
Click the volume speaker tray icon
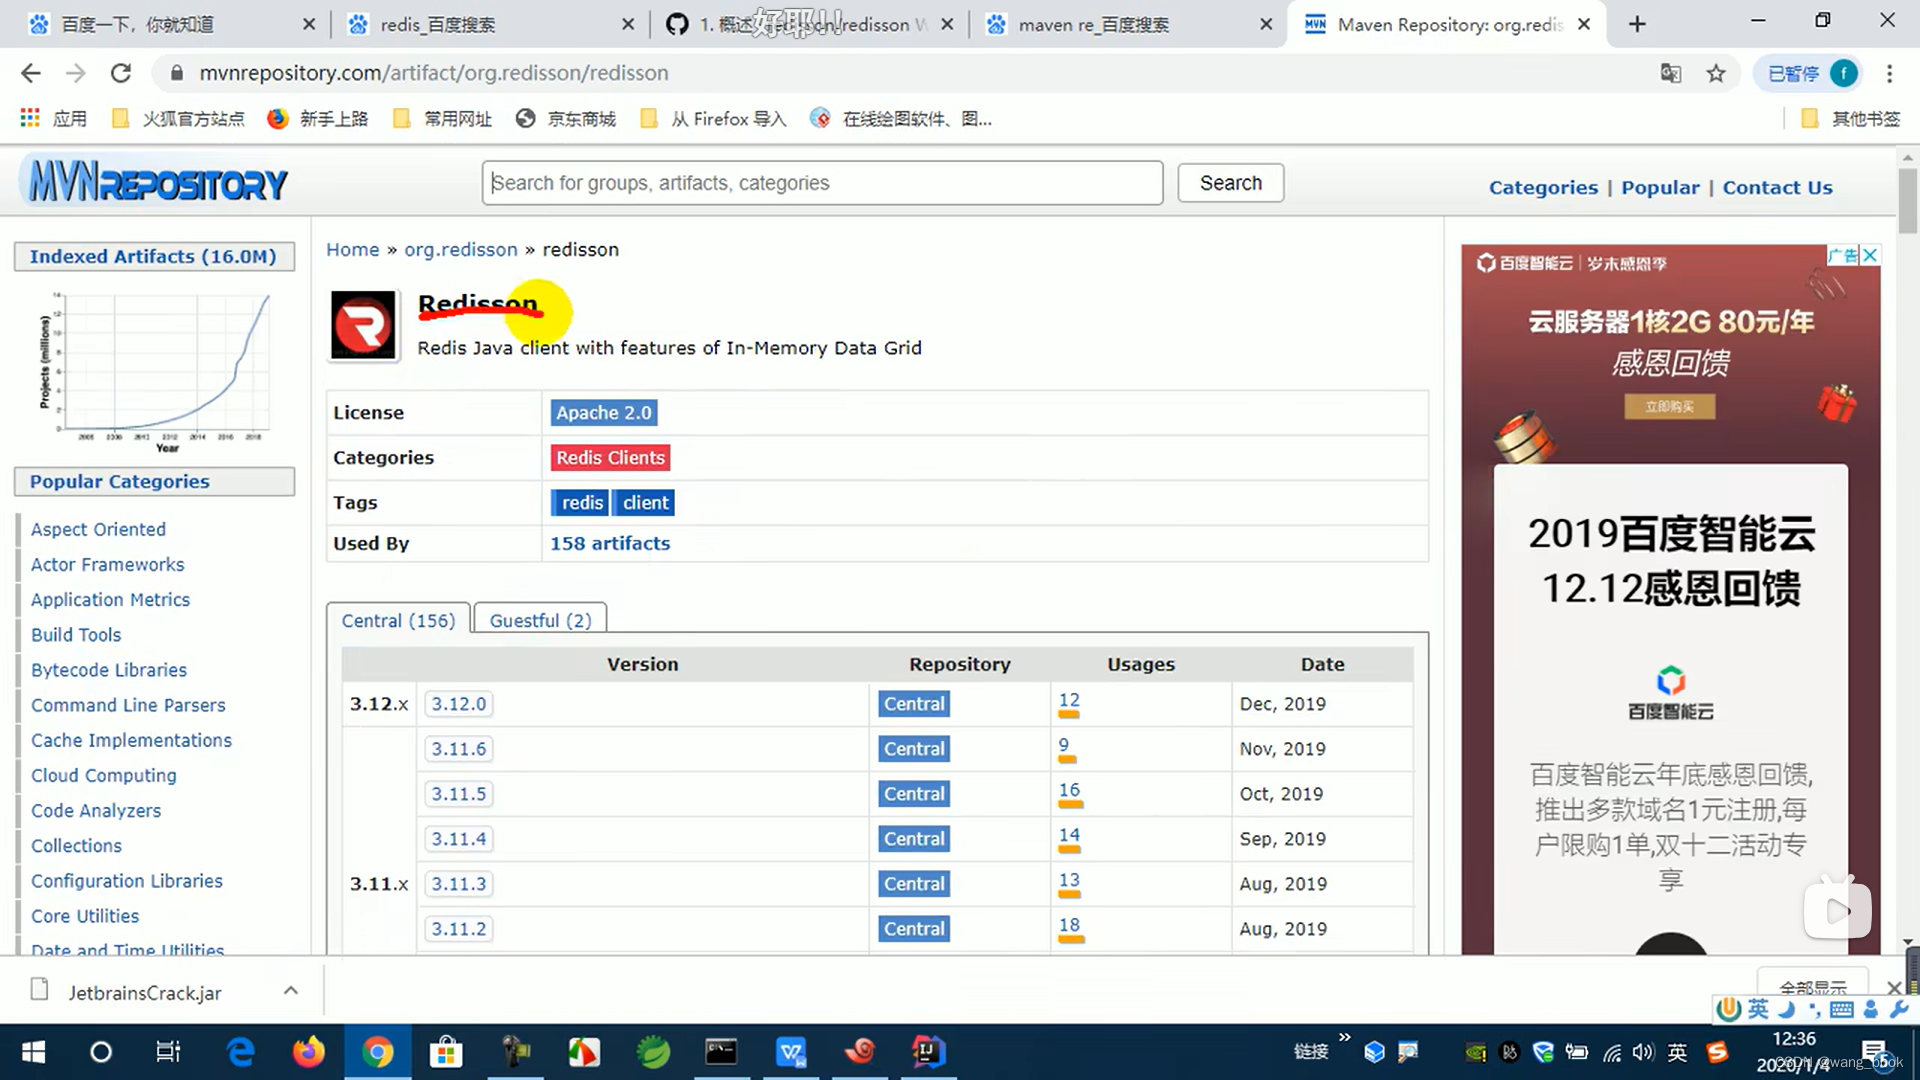[x=1643, y=1052]
